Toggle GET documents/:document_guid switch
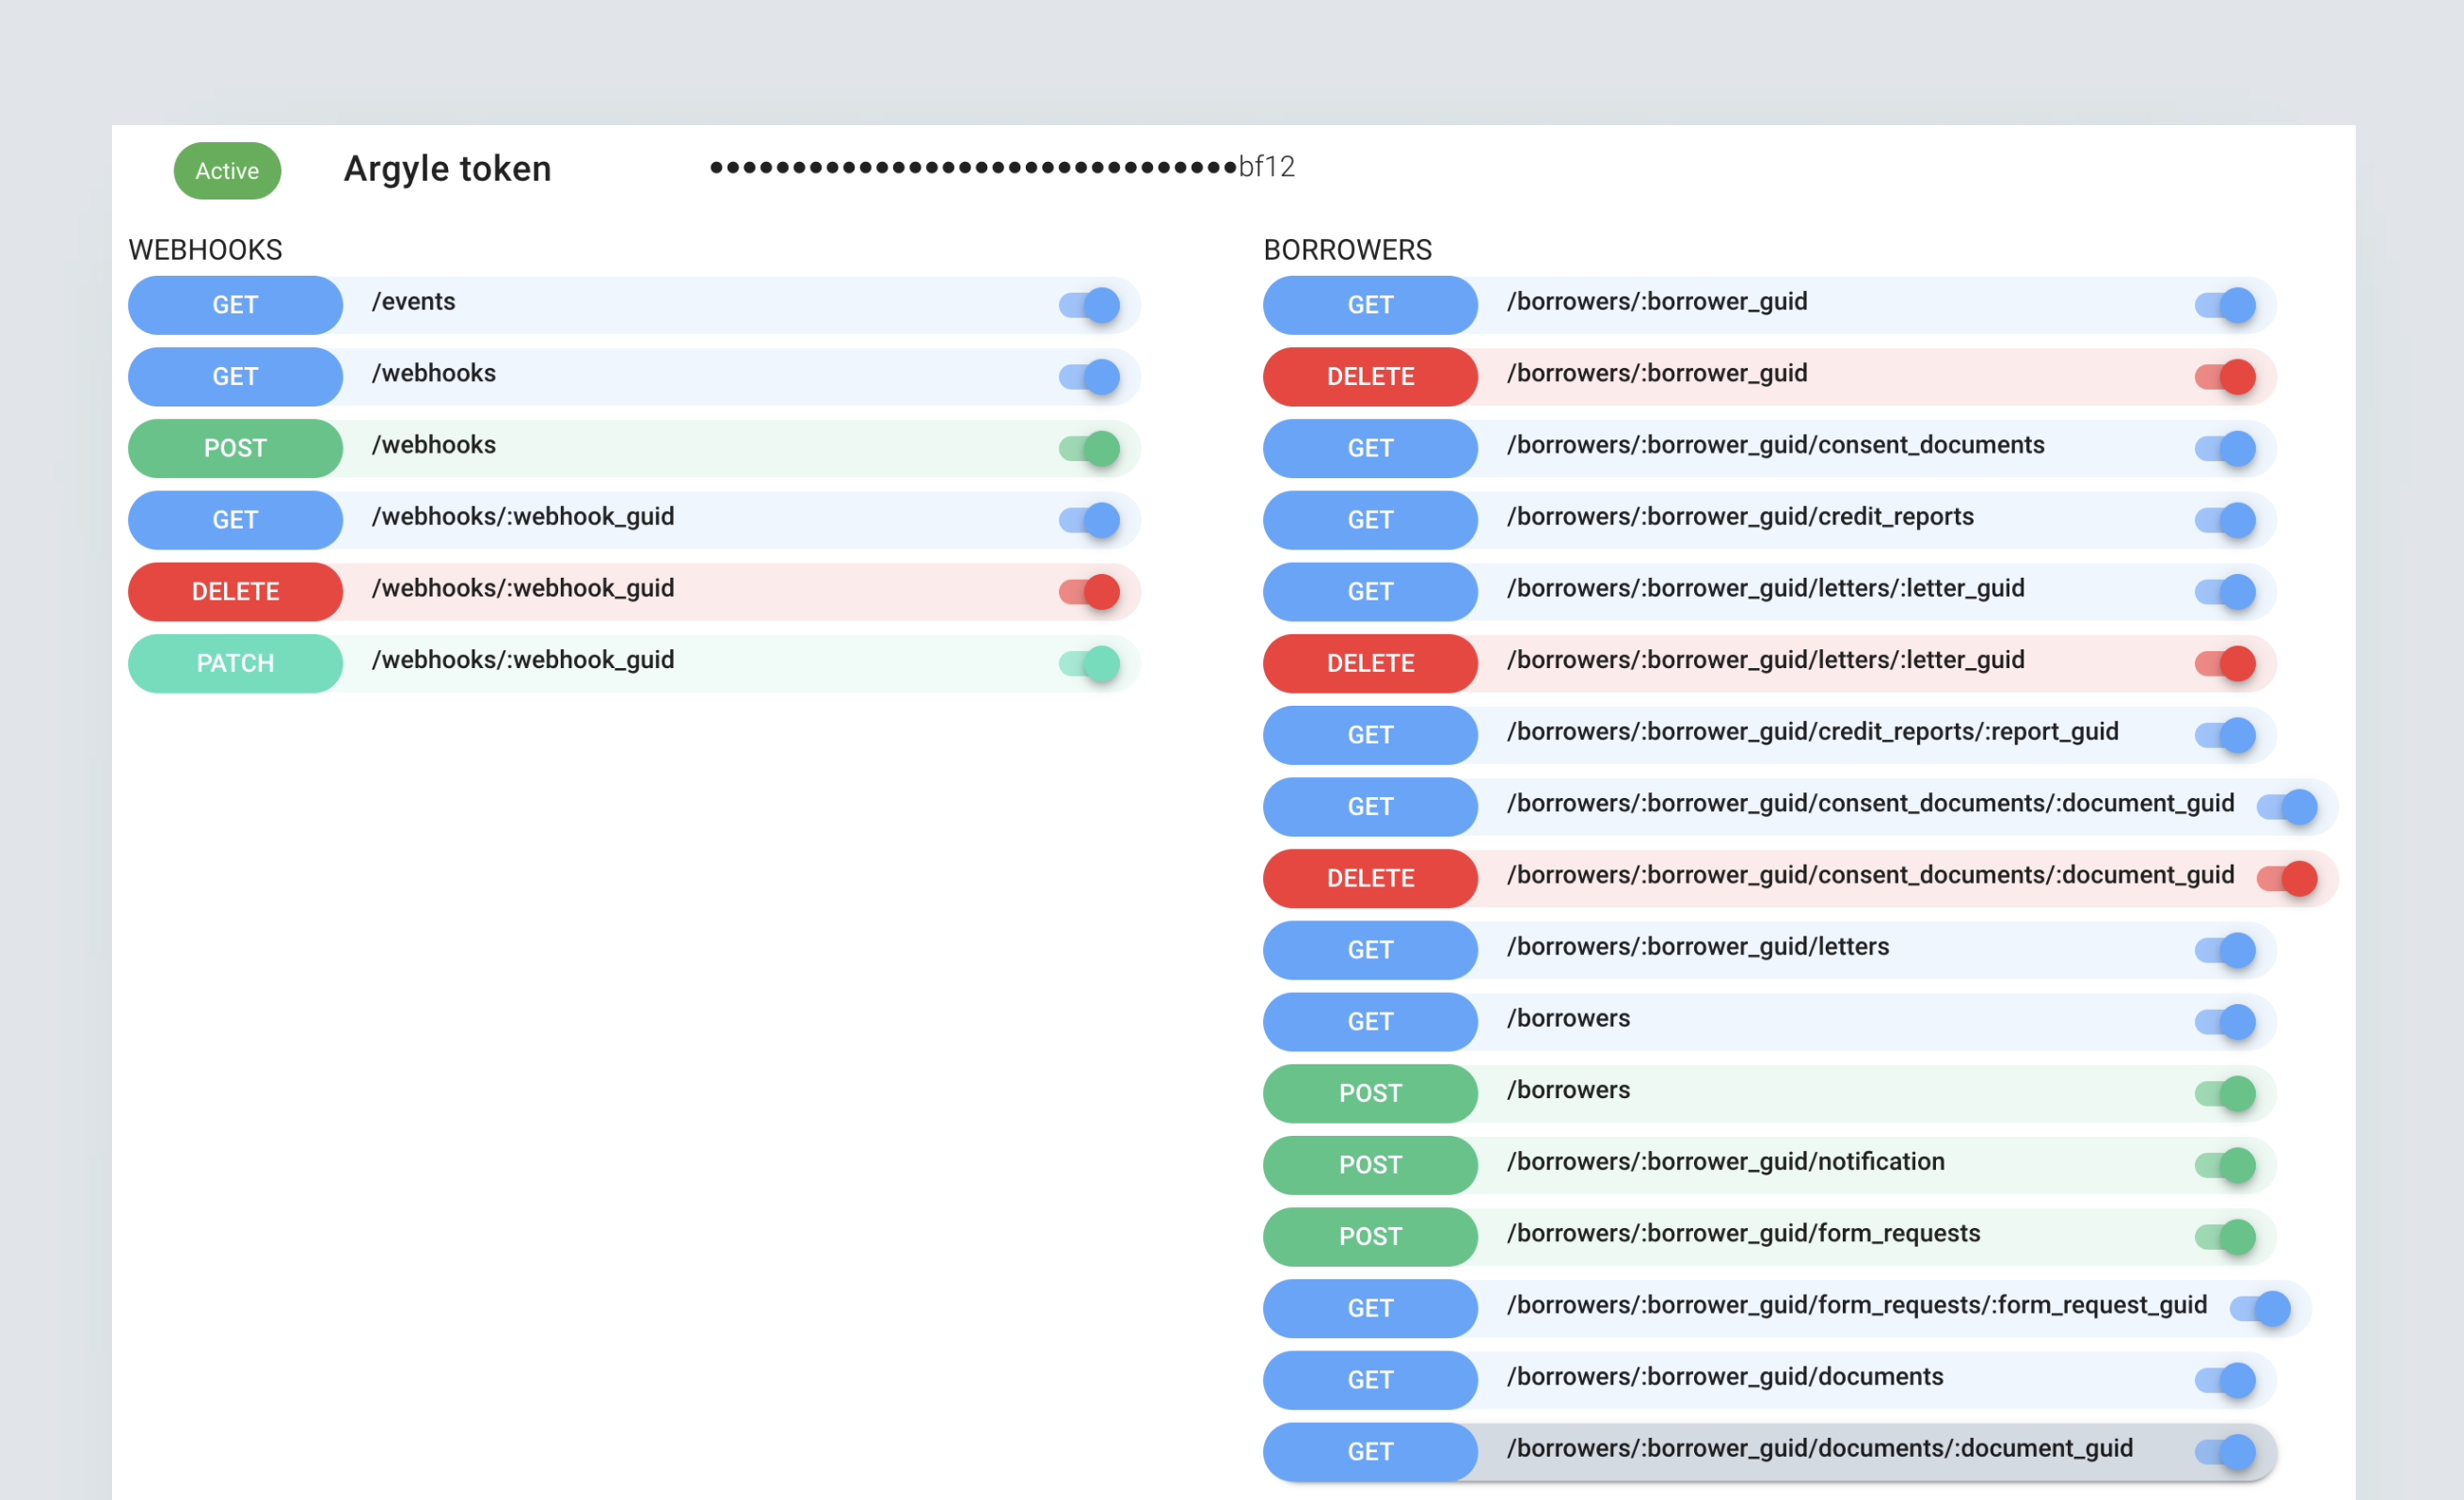This screenshot has height=1500, width=2464. 2224,1451
